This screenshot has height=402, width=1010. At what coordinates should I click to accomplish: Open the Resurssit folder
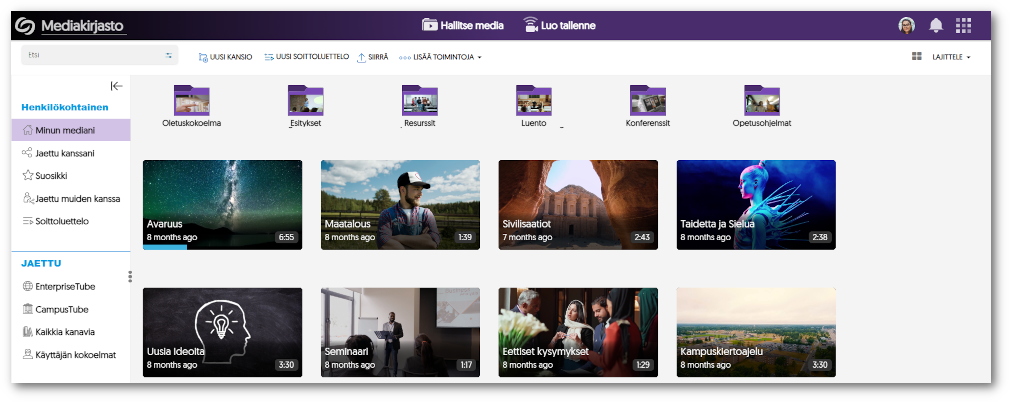(420, 106)
